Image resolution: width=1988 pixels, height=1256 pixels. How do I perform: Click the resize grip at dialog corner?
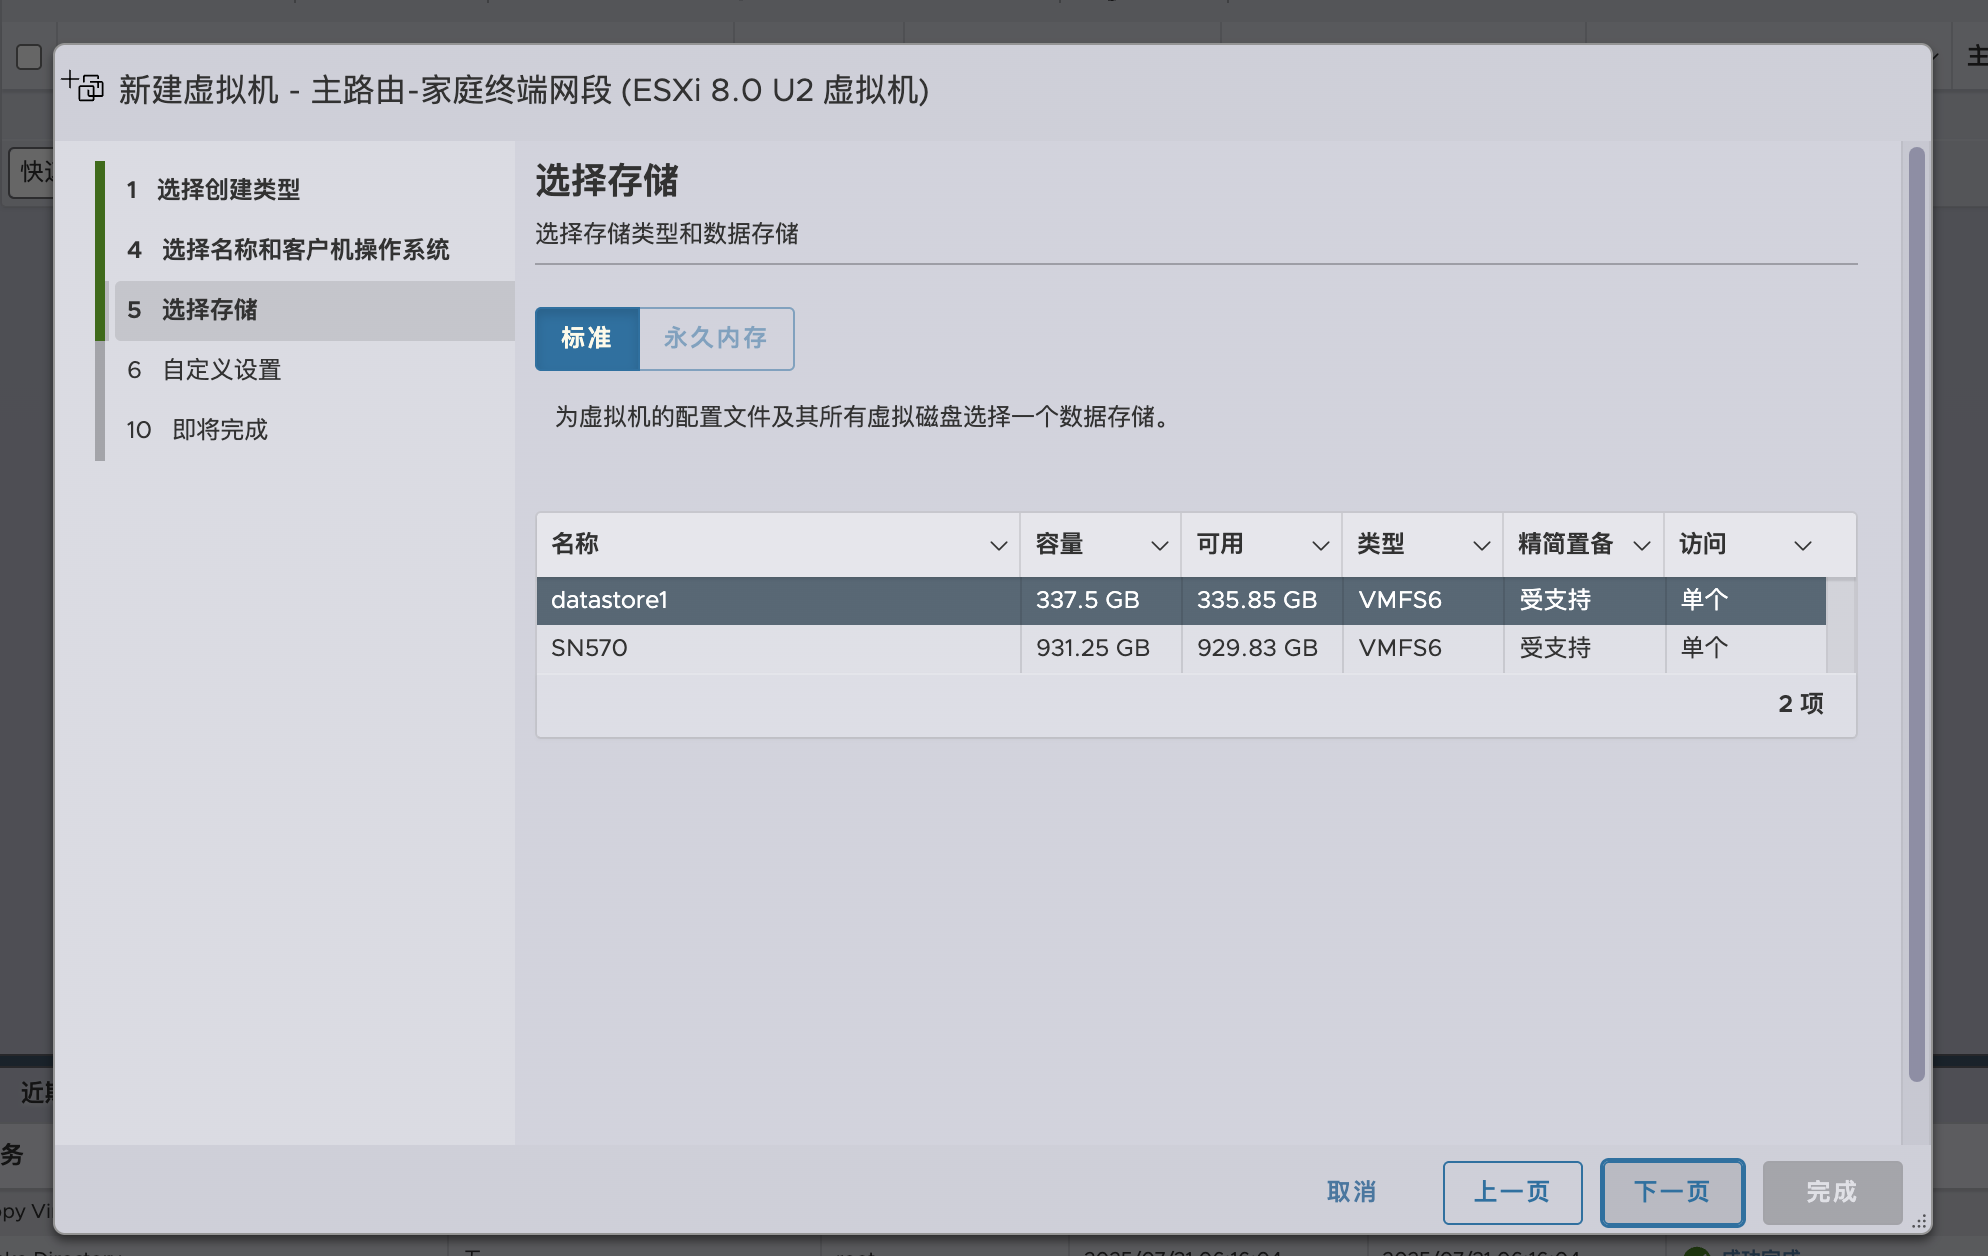(1919, 1221)
